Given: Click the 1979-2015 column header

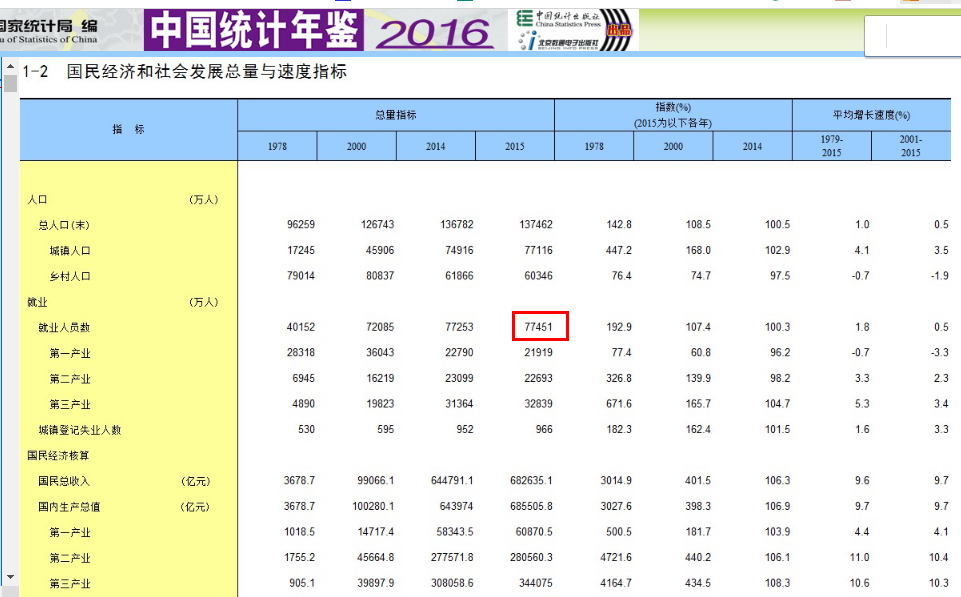Looking at the screenshot, I should coord(831,146).
